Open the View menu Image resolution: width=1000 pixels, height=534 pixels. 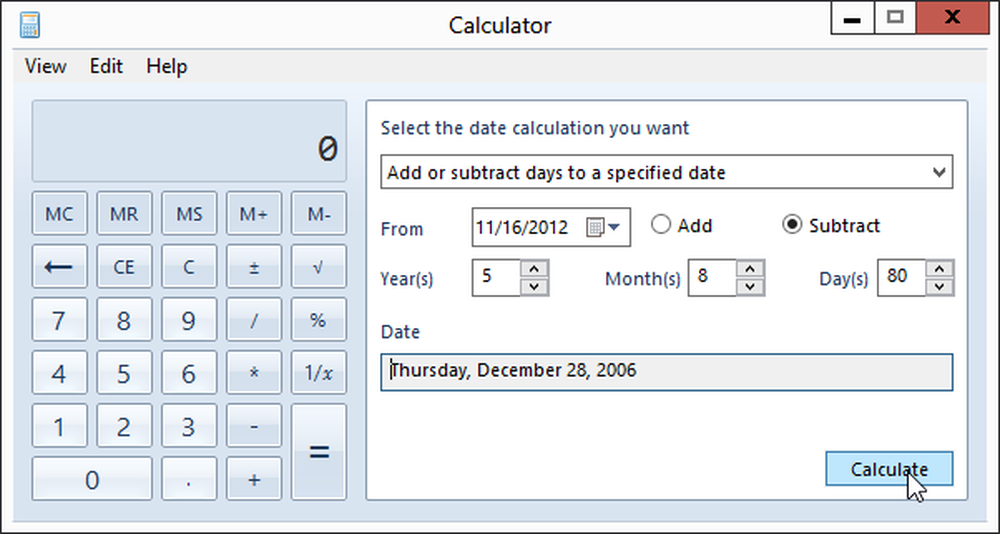pyautogui.click(x=45, y=66)
